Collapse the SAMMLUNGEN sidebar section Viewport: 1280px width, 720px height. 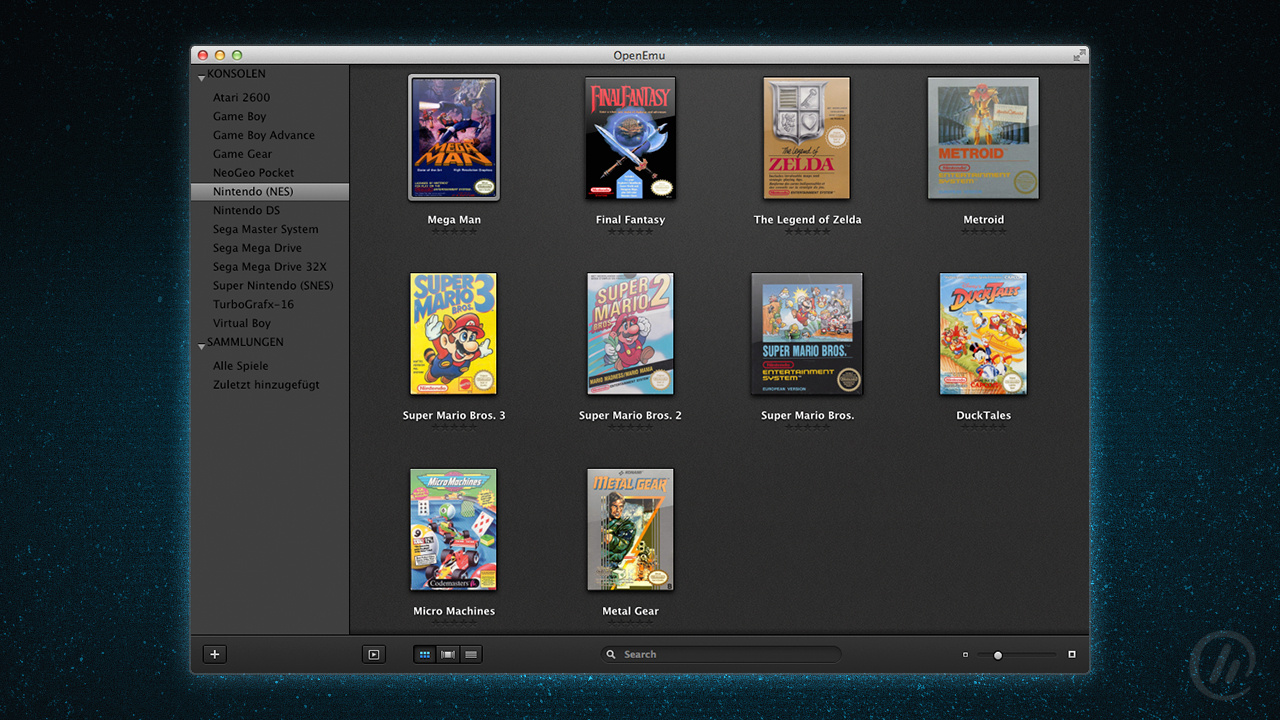202,344
